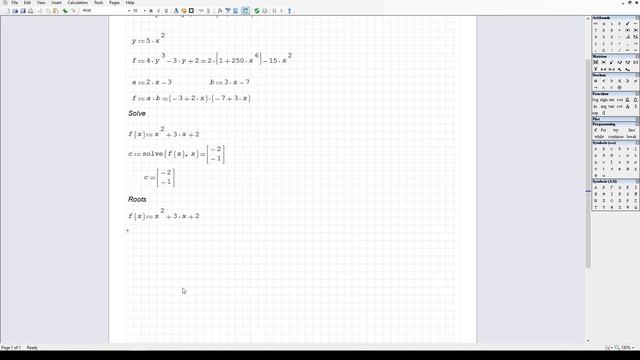Viewport: 640px width, 360px height.
Task: Click the Redo toolbar icon
Action: point(74,11)
